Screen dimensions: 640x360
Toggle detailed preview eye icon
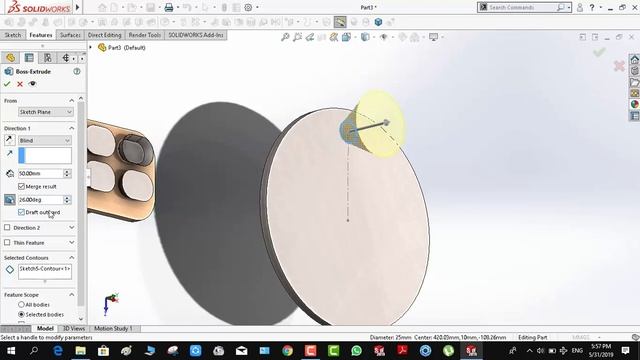[x=33, y=84]
